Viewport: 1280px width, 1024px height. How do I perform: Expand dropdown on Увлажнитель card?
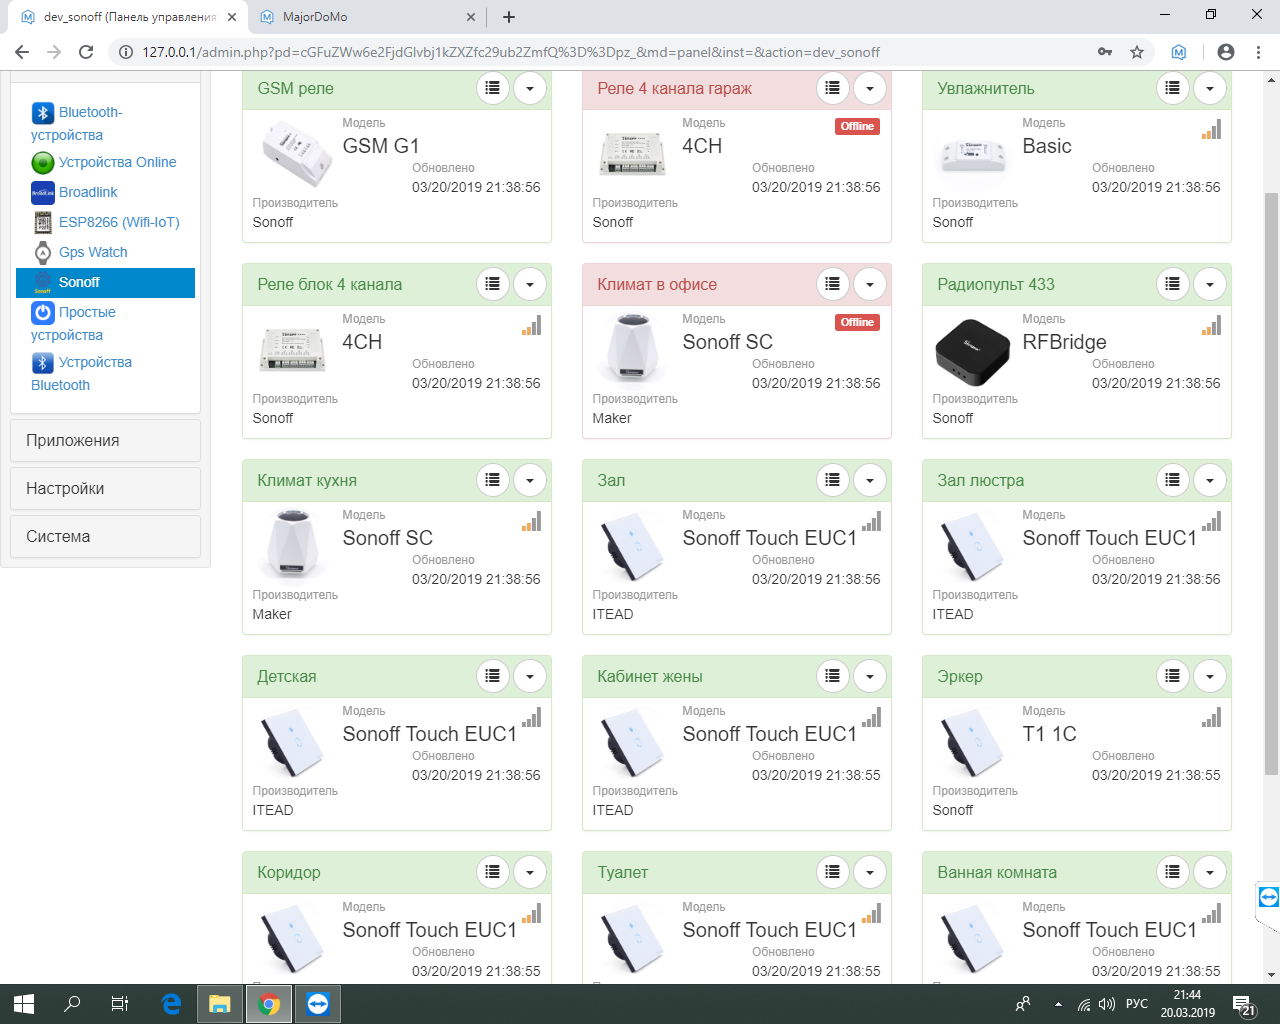(1210, 88)
